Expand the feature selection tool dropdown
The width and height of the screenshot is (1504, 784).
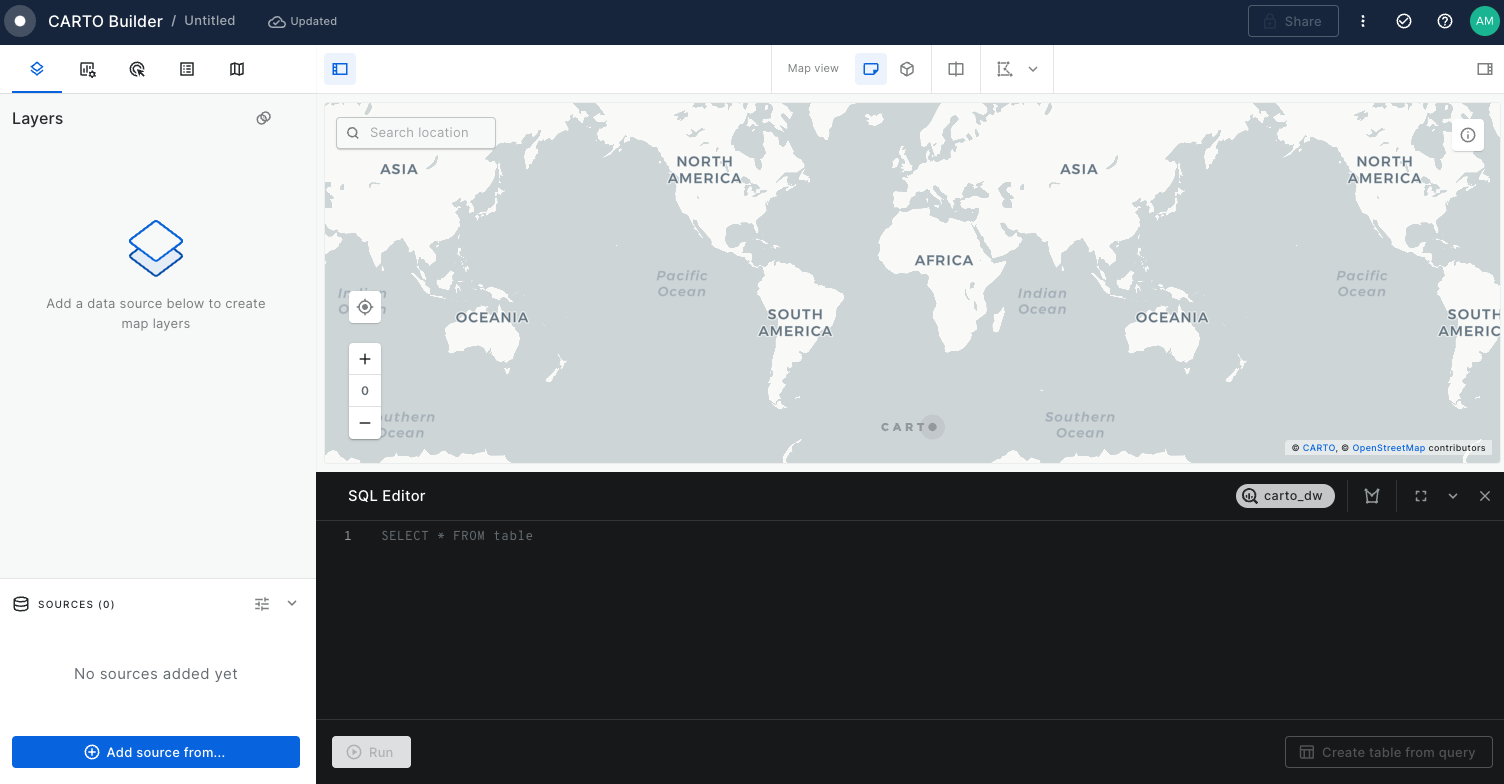(1033, 69)
